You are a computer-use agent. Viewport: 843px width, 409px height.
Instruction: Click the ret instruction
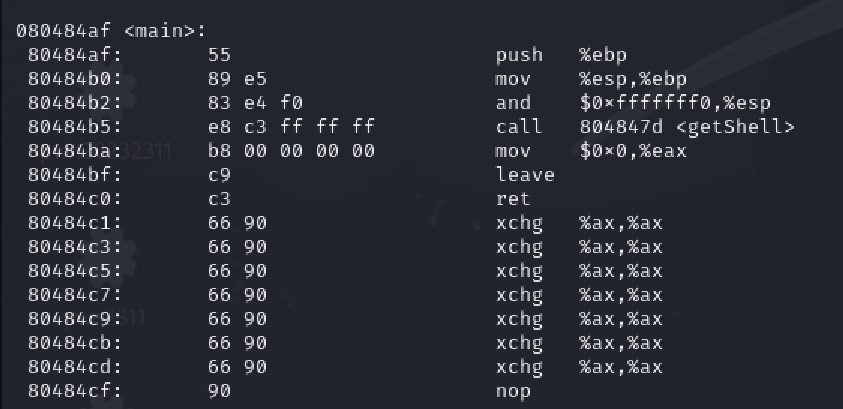pyautogui.click(x=512, y=199)
